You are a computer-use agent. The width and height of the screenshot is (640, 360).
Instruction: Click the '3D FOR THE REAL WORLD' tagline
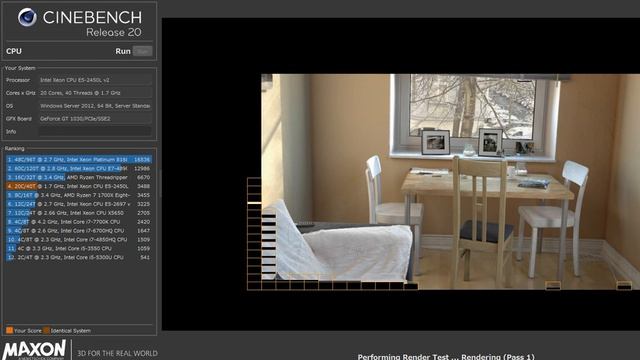click(x=117, y=353)
